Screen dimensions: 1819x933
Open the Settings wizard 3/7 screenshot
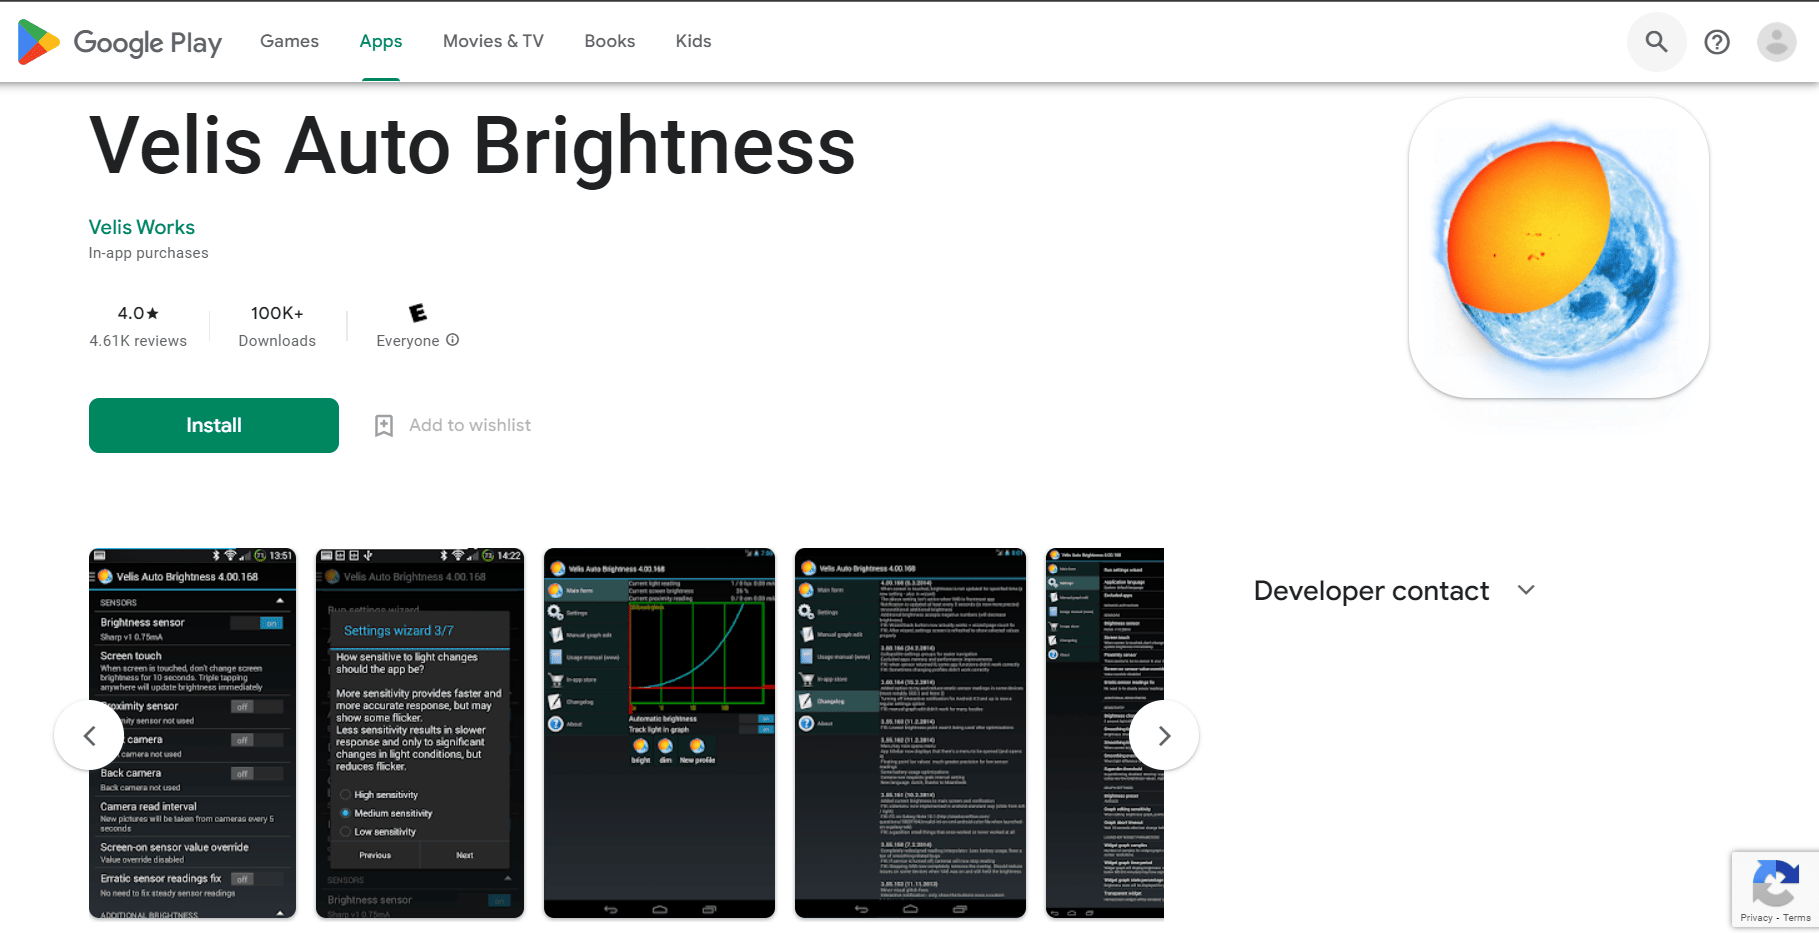tap(420, 733)
